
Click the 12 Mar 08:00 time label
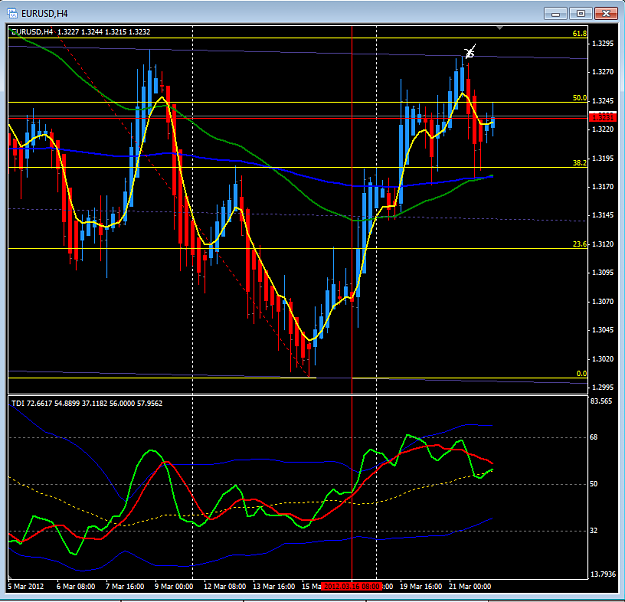(225, 586)
